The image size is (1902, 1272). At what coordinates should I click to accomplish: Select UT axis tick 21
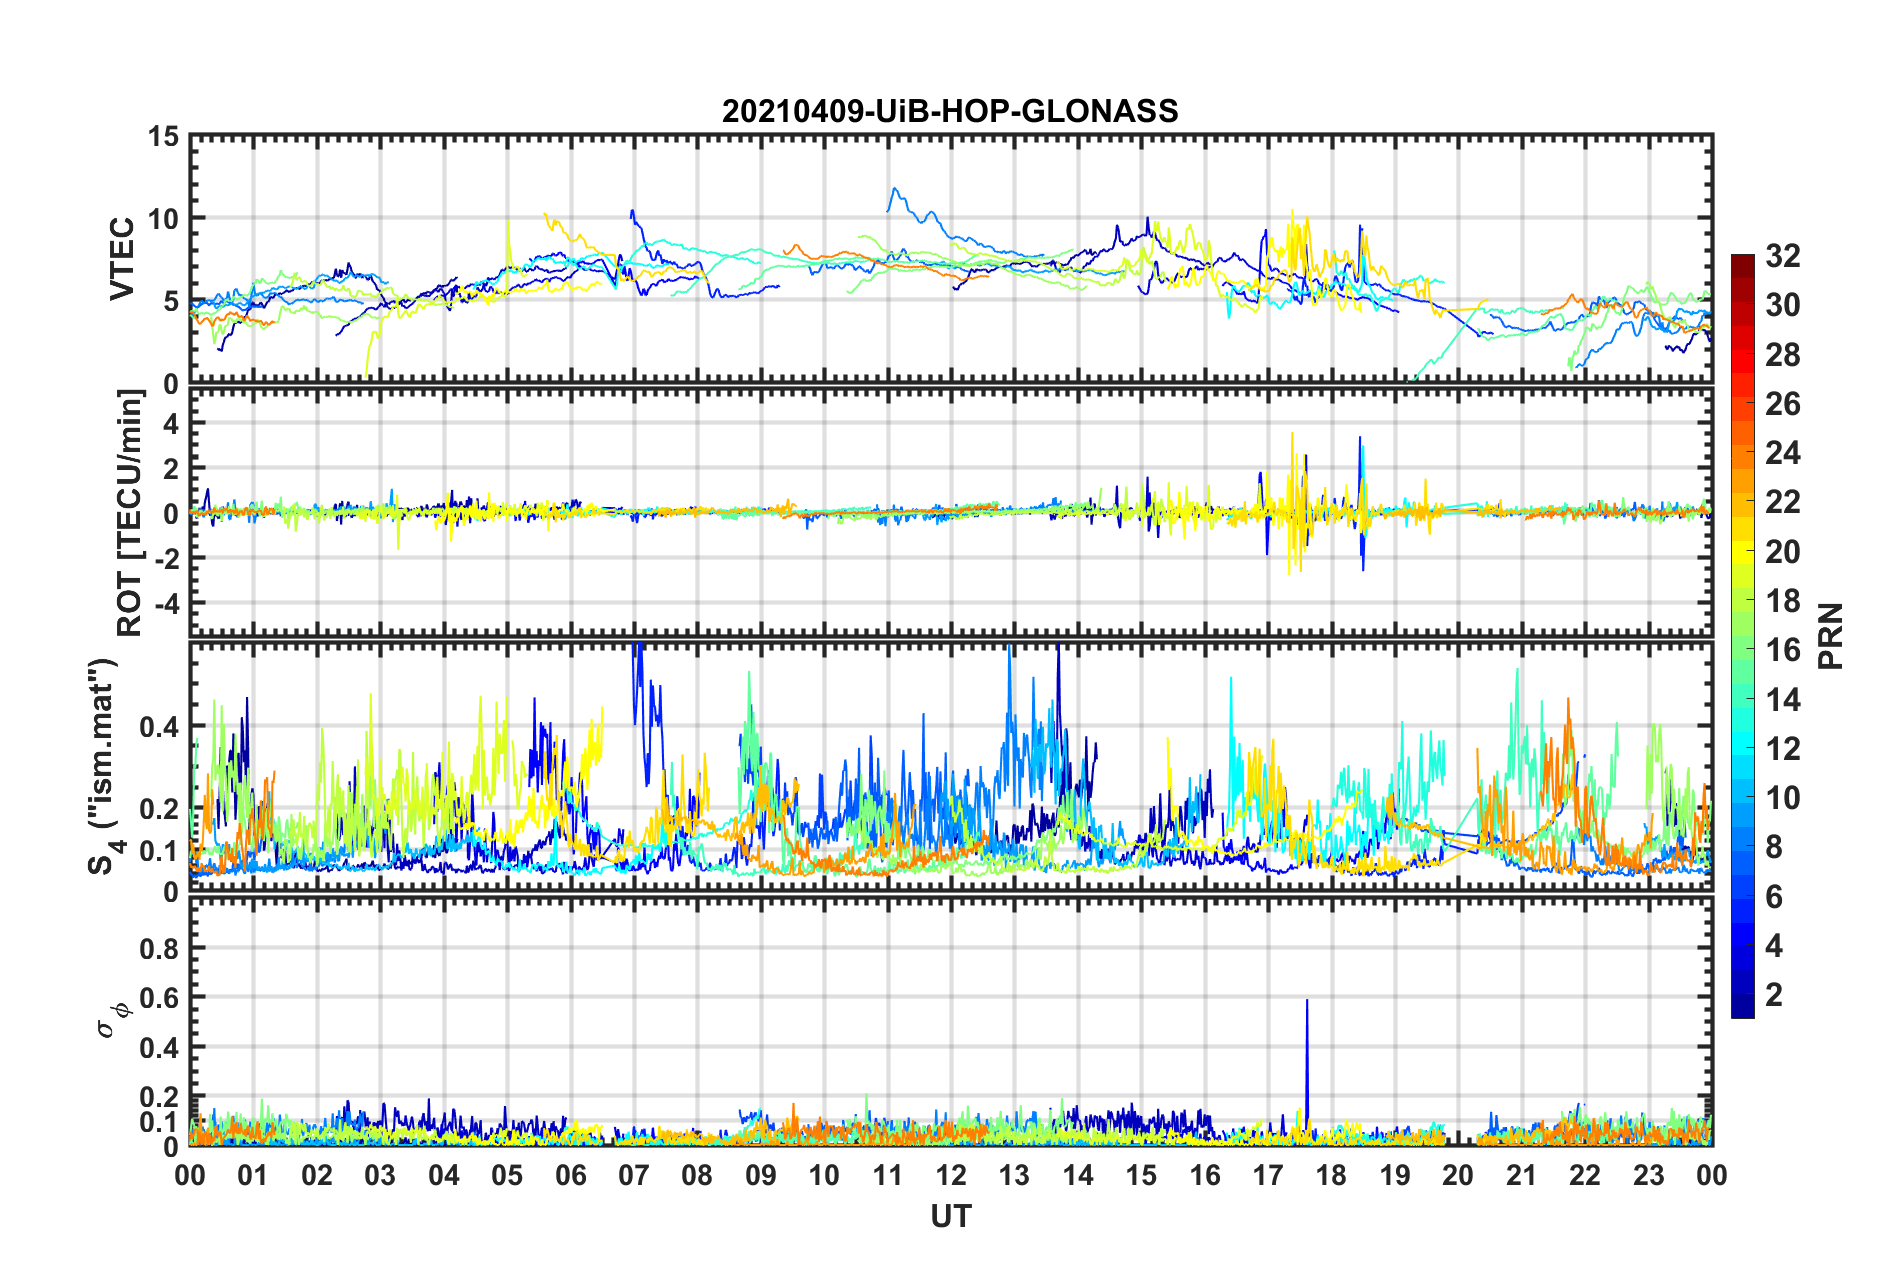coord(1522,1174)
